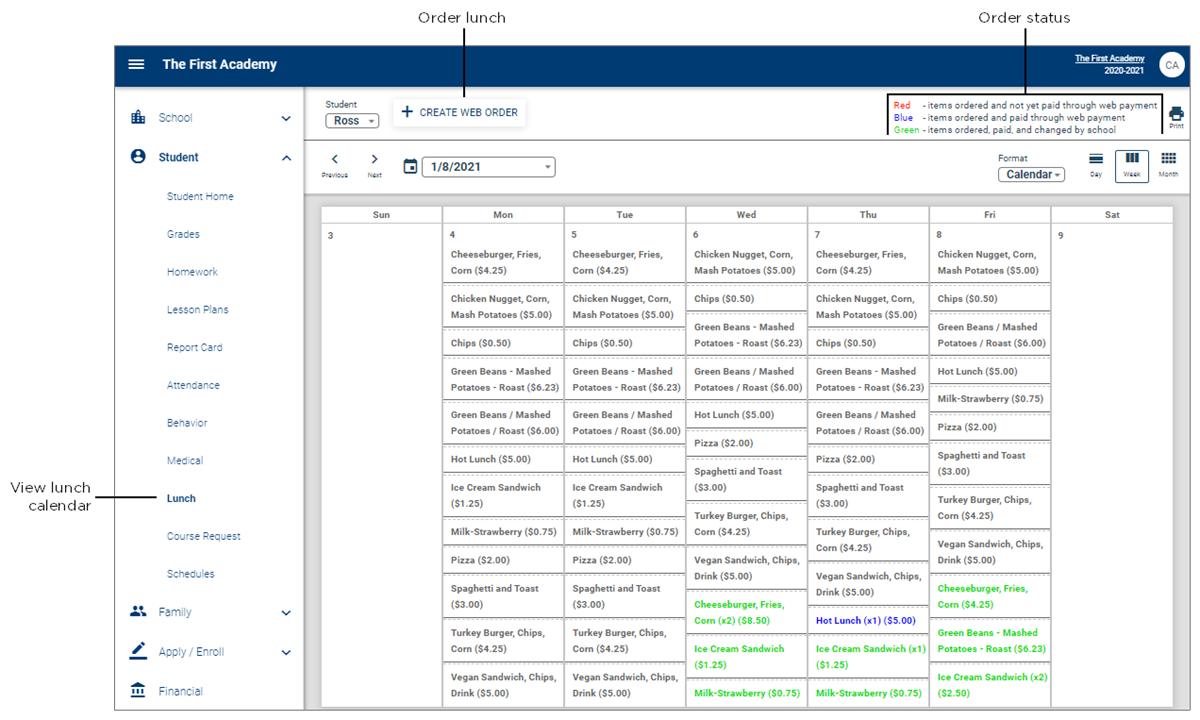Image resolution: width=1200 pixels, height=720 pixels.
Task: Open the Format Calendar dropdown
Action: 1031,174
